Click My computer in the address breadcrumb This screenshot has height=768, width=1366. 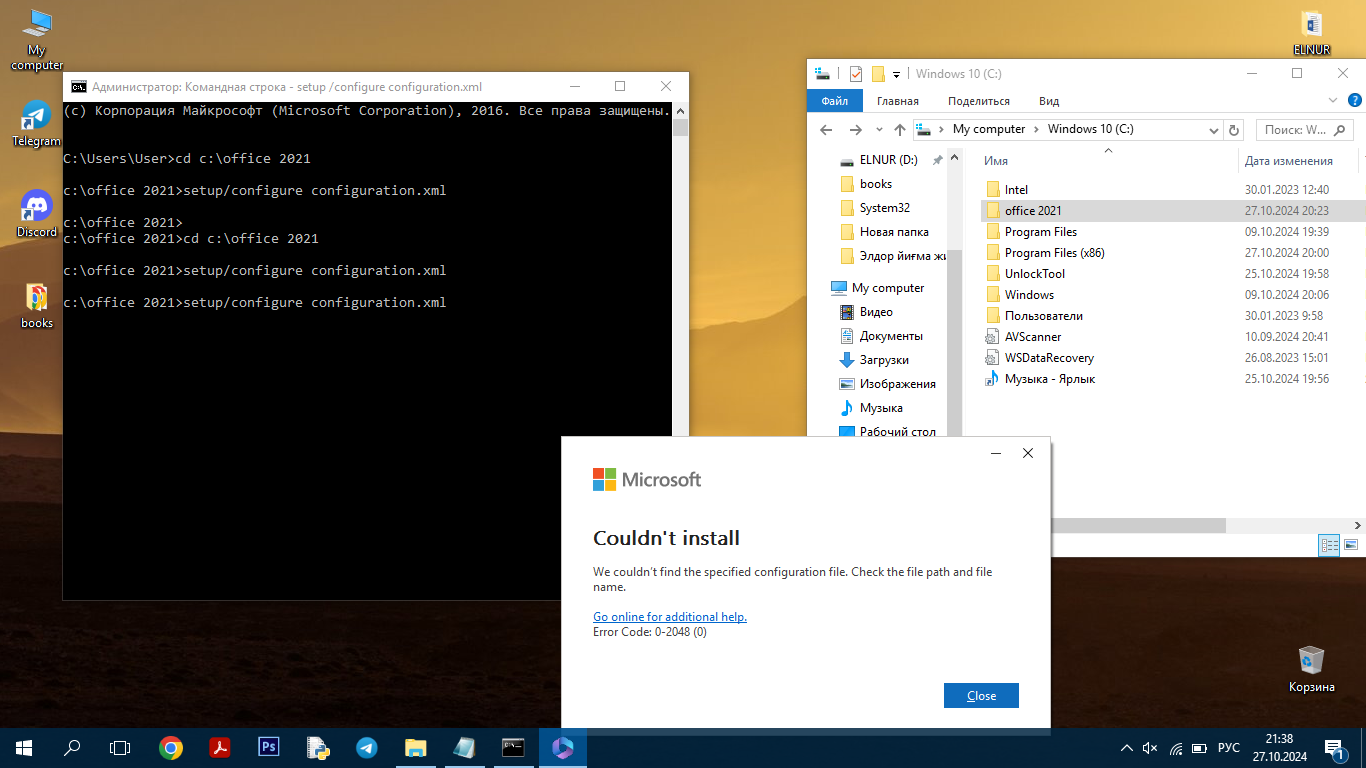coord(989,129)
